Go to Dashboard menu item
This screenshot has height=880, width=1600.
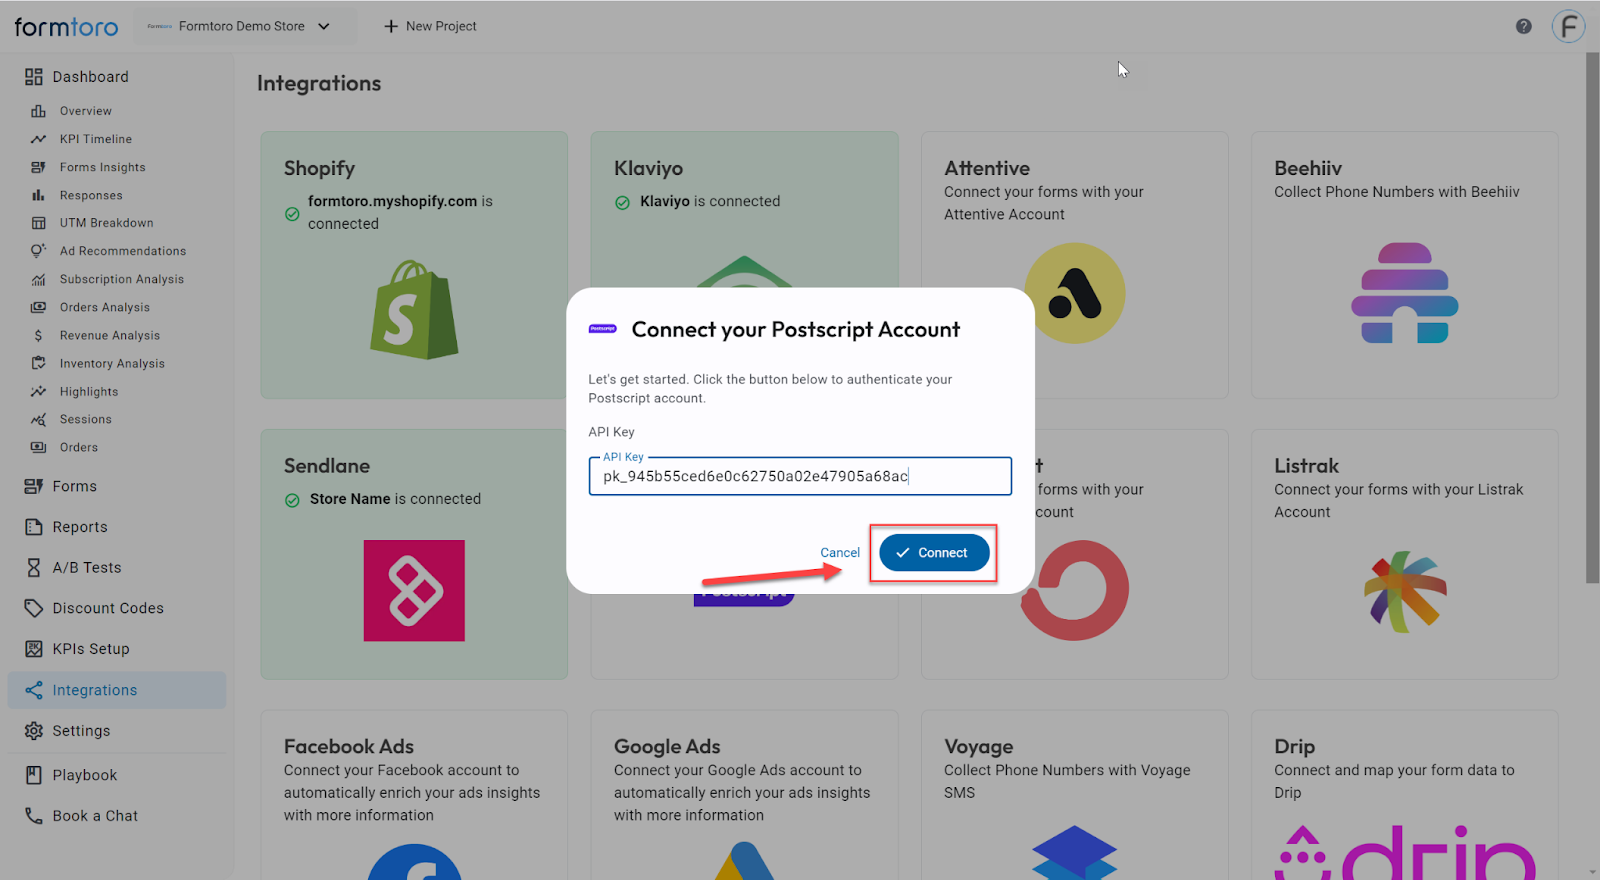[x=90, y=77]
